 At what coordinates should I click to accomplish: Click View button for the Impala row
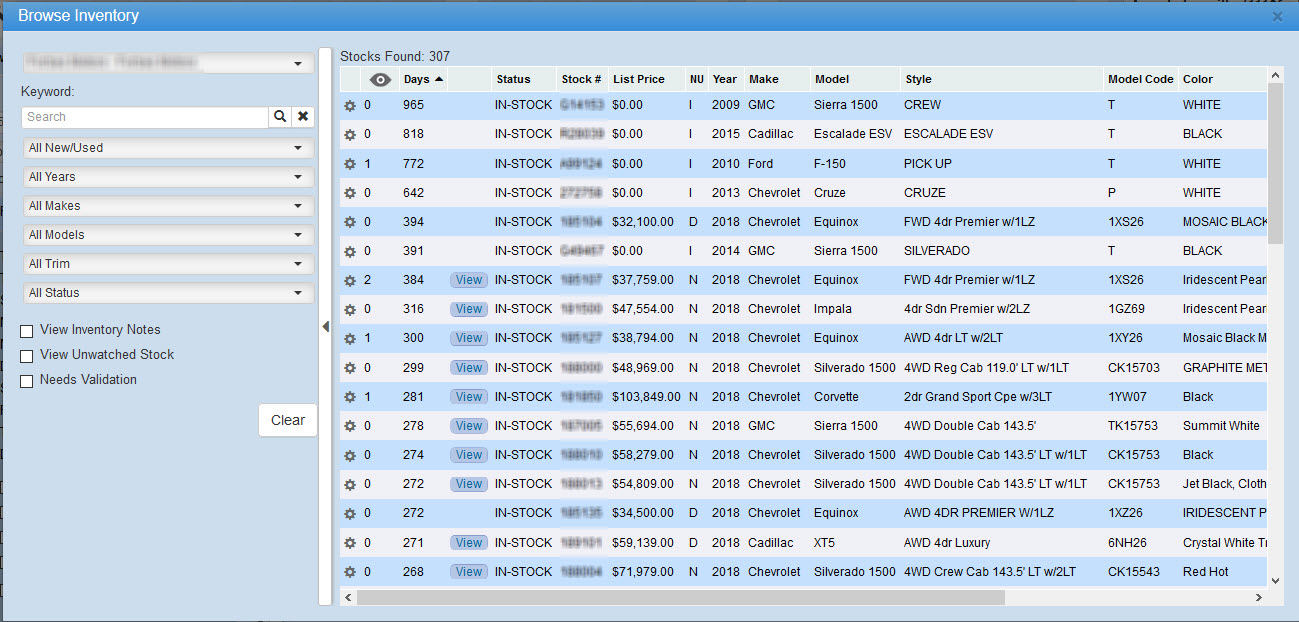tap(468, 309)
